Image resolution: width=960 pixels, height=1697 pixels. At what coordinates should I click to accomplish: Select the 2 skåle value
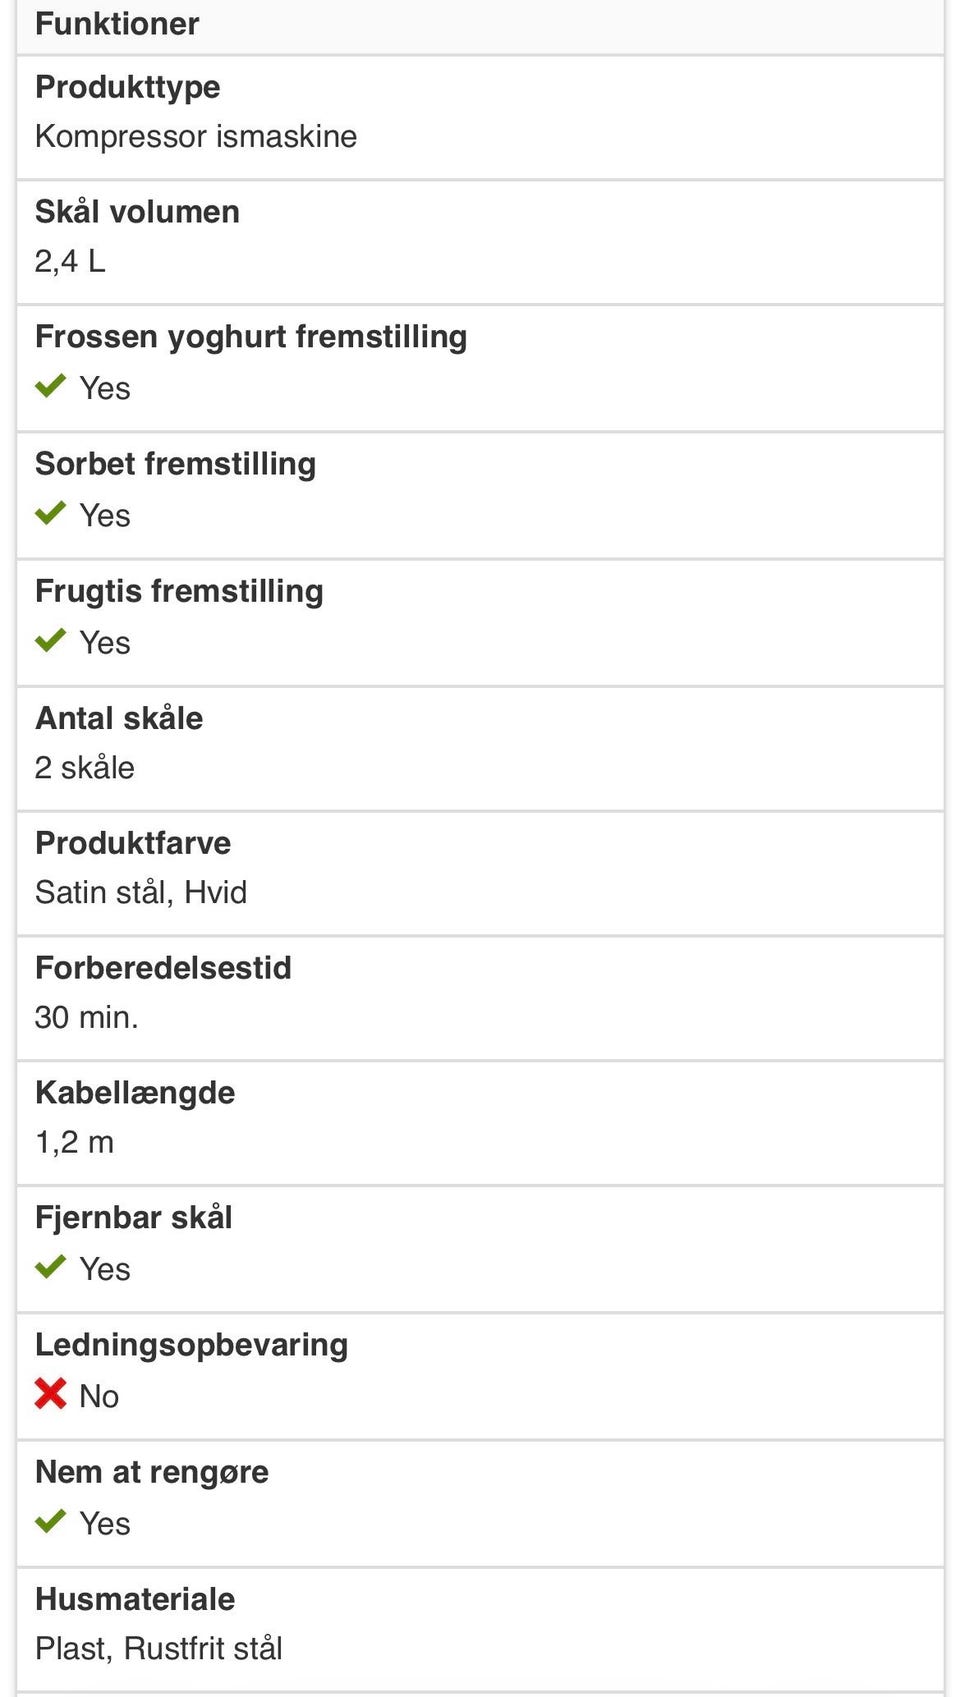(85, 767)
